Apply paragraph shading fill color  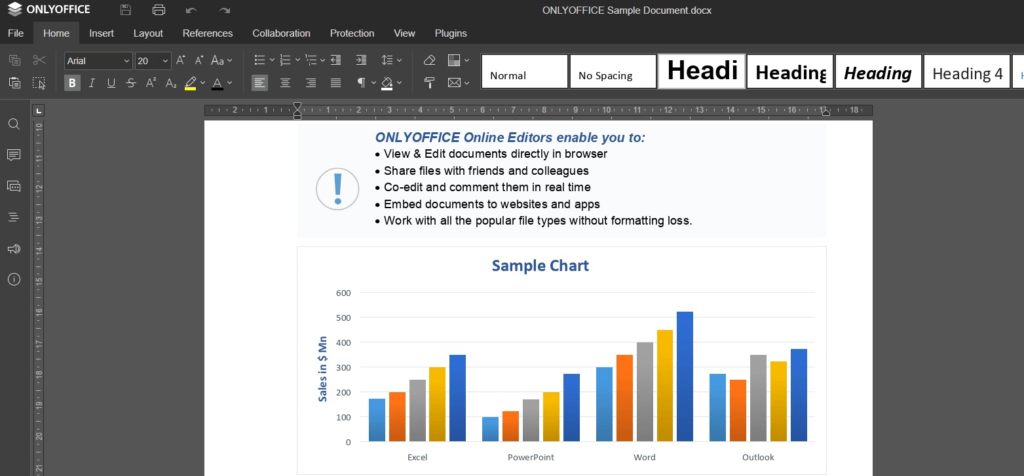[387, 83]
